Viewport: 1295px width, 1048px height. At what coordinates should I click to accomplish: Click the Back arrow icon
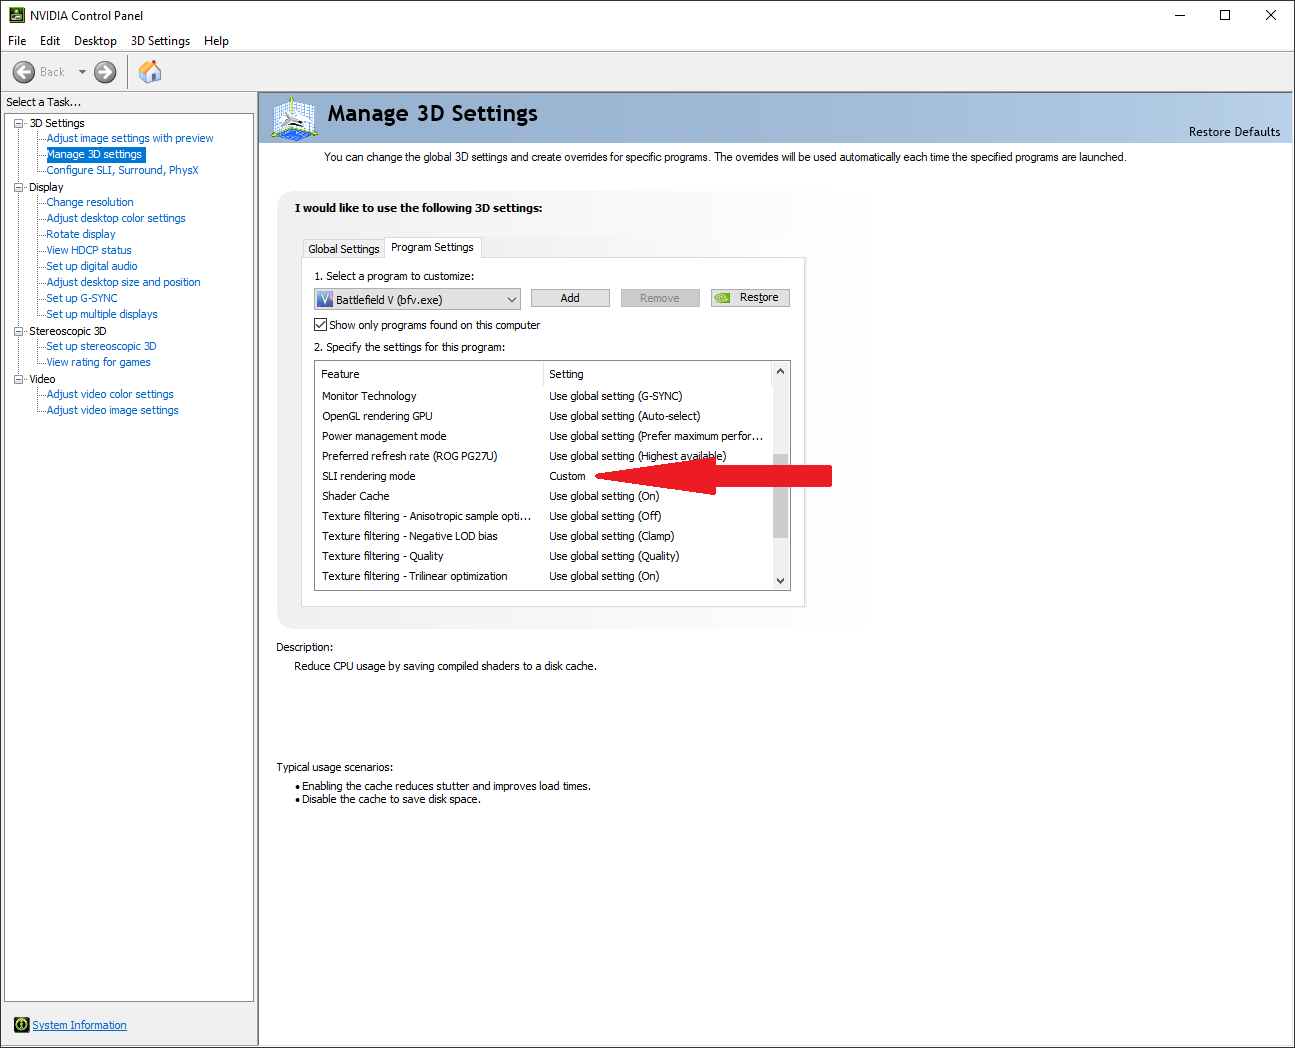point(24,72)
